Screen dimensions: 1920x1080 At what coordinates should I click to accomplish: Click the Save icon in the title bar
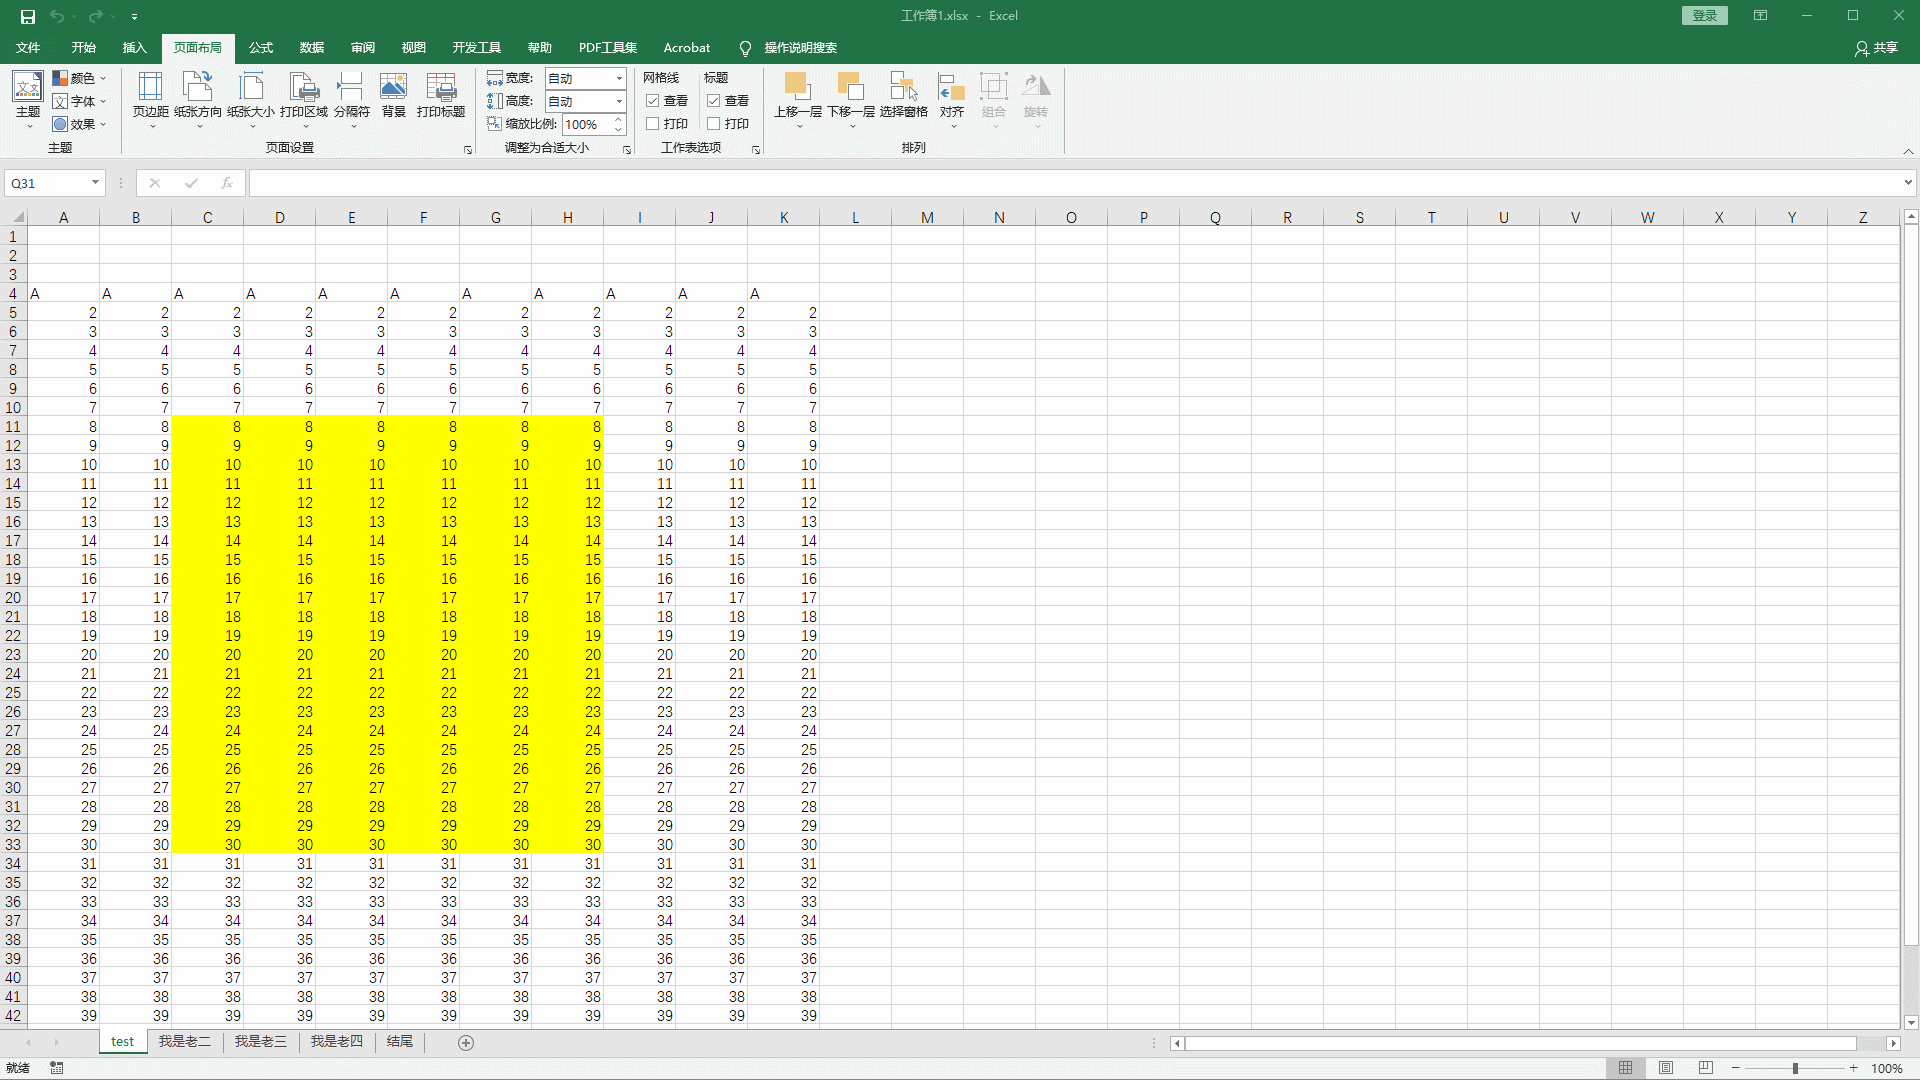point(28,16)
